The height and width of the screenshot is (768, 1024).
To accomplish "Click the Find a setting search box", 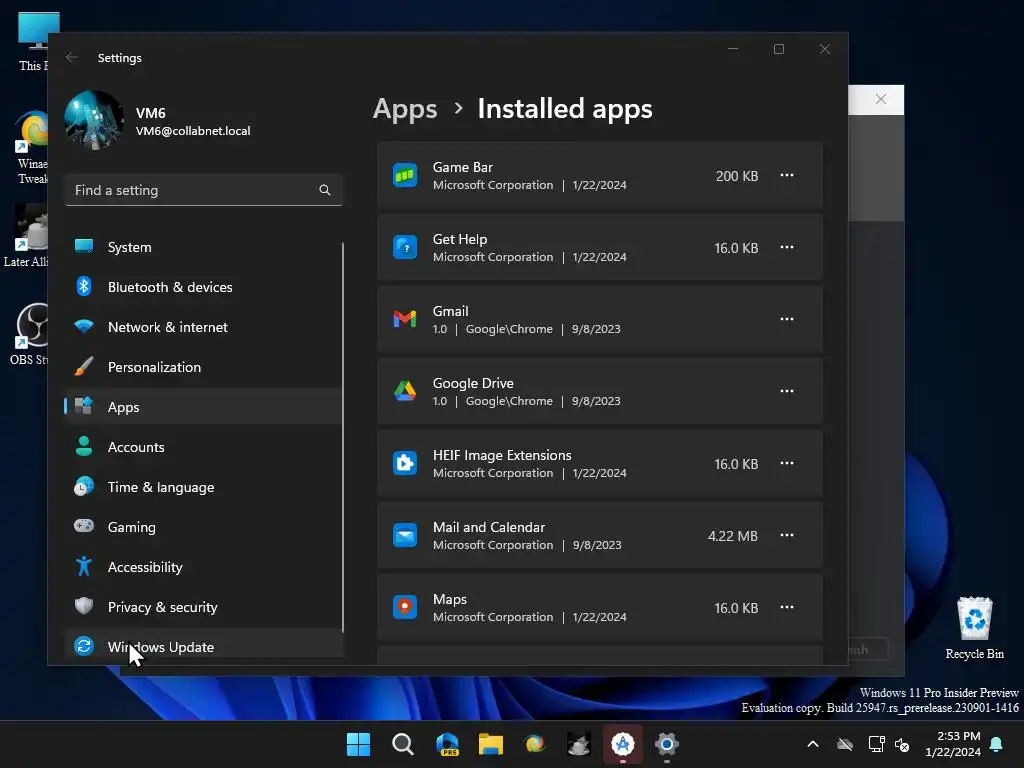I will click(x=204, y=190).
